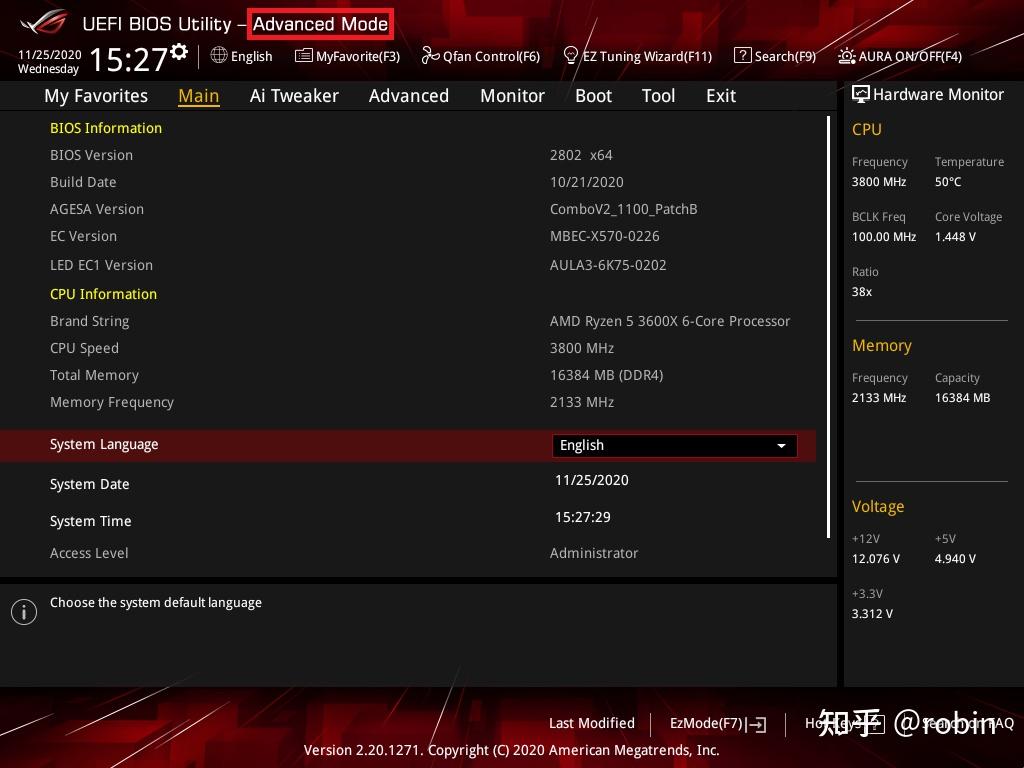Open the Boot tab
The height and width of the screenshot is (768, 1024).
tap(593, 96)
